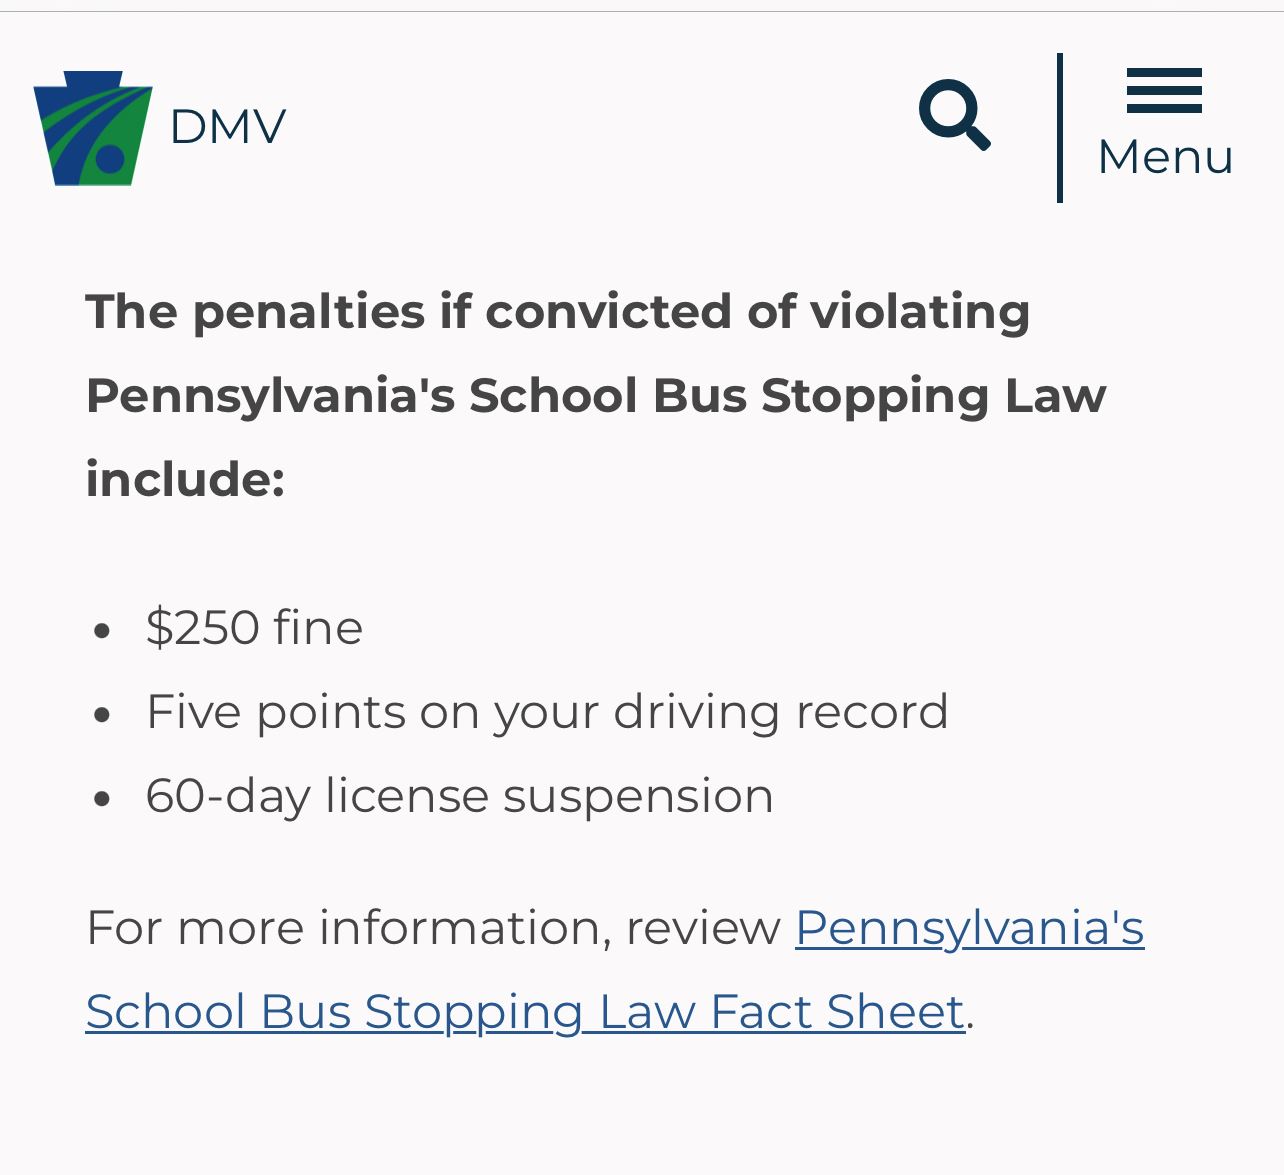Click the DMV text beside the logo

(x=228, y=127)
